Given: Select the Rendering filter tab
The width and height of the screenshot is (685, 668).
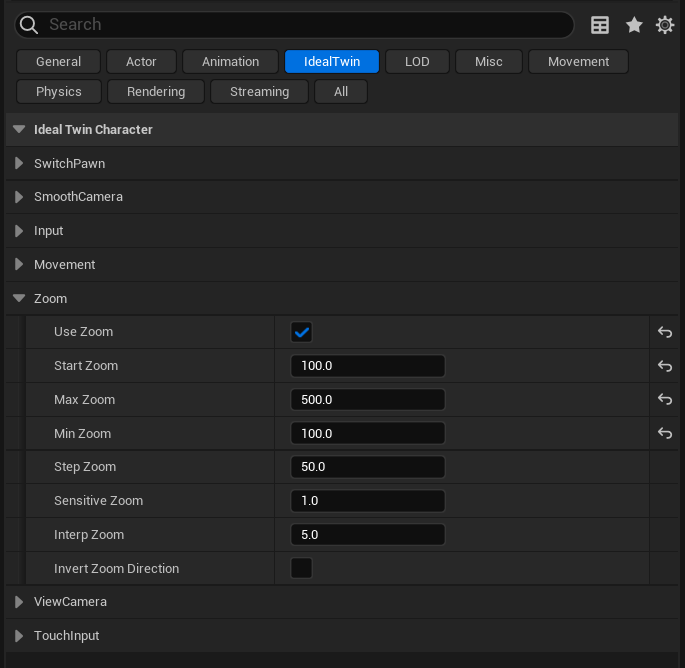Looking at the screenshot, I should pyautogui.click(x=156, y=92).
